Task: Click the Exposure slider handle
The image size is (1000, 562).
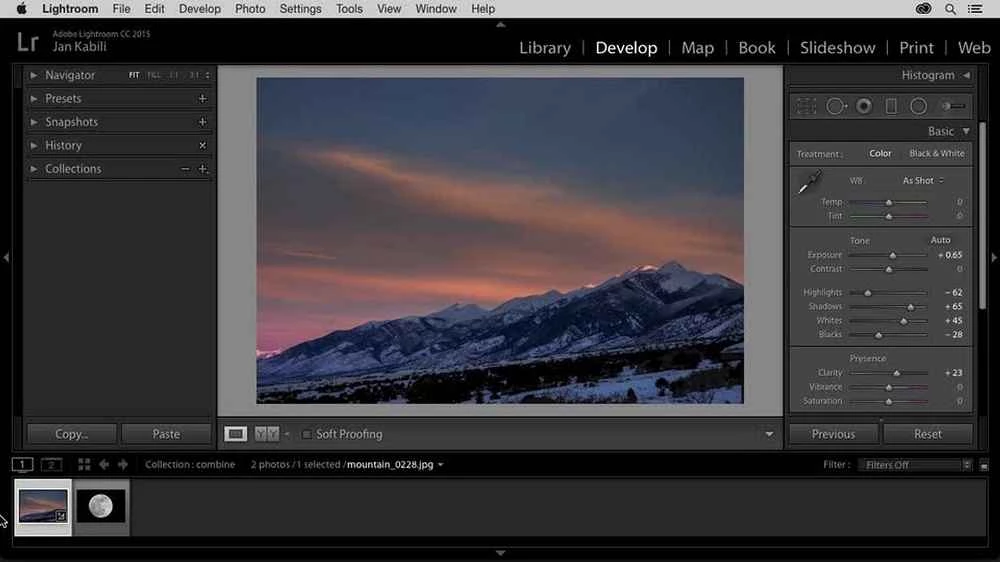Action: coord(893,256)
